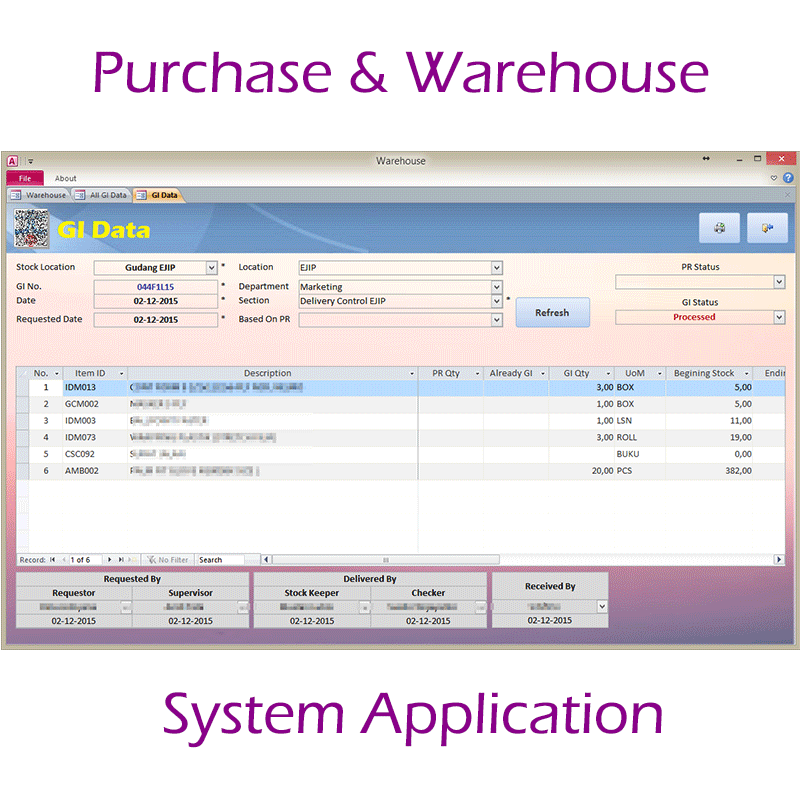Viewport: 800px width, 800px height.
Task: Click the Print button with printer icon
Action: (718, 228)
